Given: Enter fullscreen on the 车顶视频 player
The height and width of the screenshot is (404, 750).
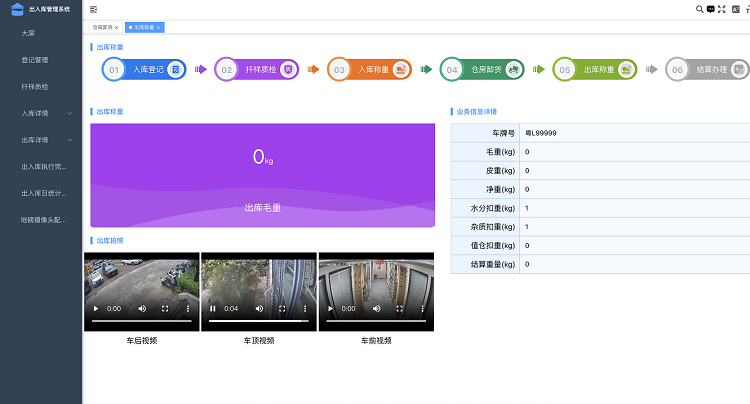Looking at the screenshot, I should (x=282, y=309).
